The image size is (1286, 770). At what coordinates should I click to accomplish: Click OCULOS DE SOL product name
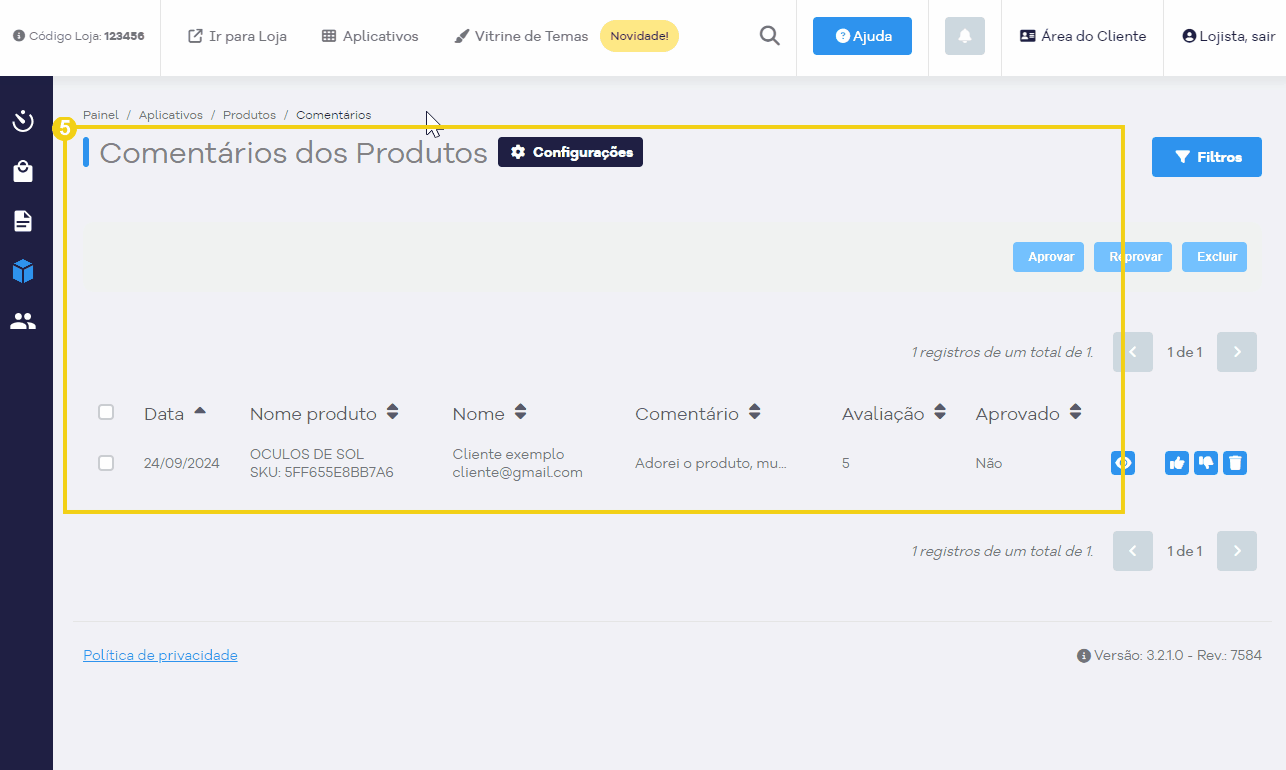point(307,454)
